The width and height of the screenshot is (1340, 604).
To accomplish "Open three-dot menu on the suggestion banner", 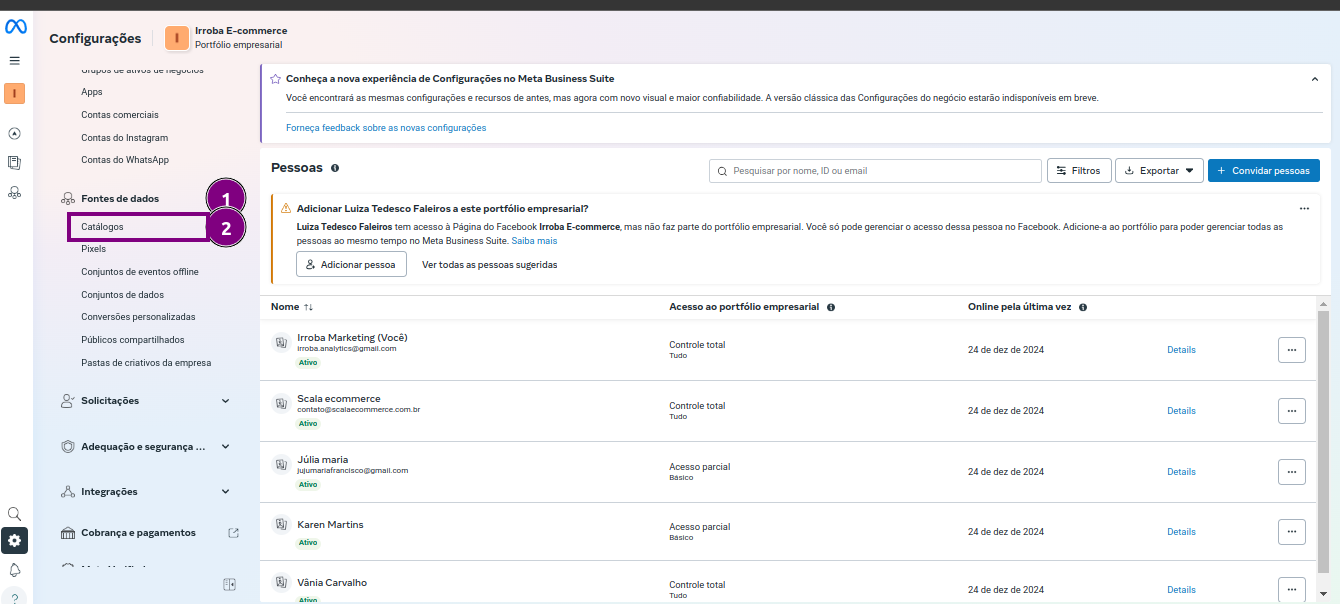I will click(x=1304, y=209).
